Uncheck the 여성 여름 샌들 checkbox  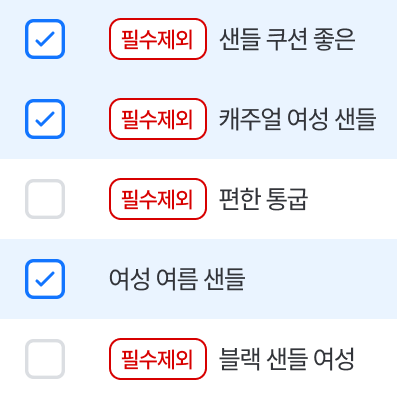point(45,279)
